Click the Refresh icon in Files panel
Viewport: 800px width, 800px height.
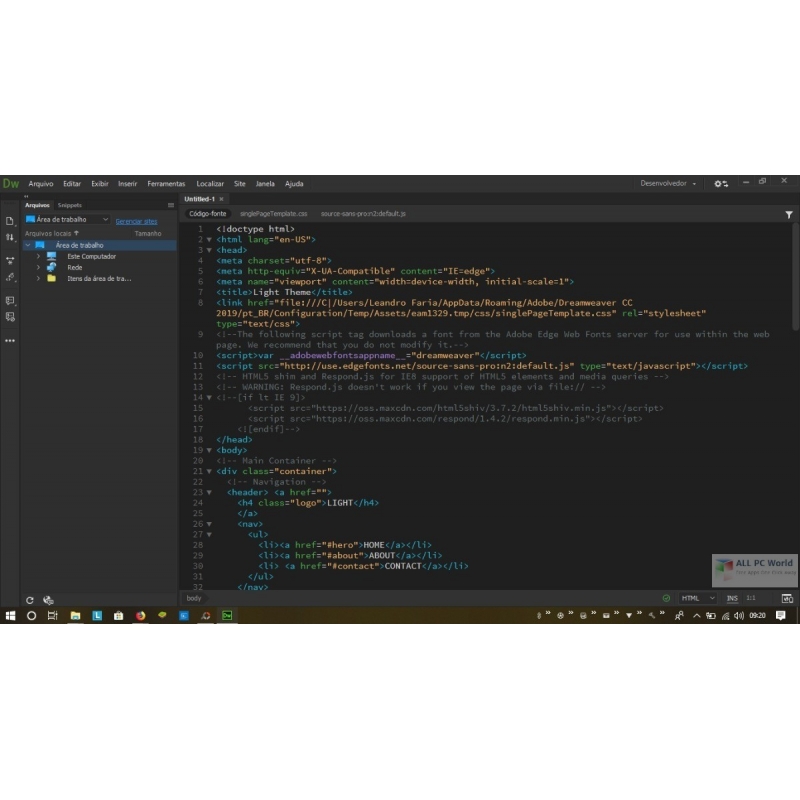(x=30, y=600)
